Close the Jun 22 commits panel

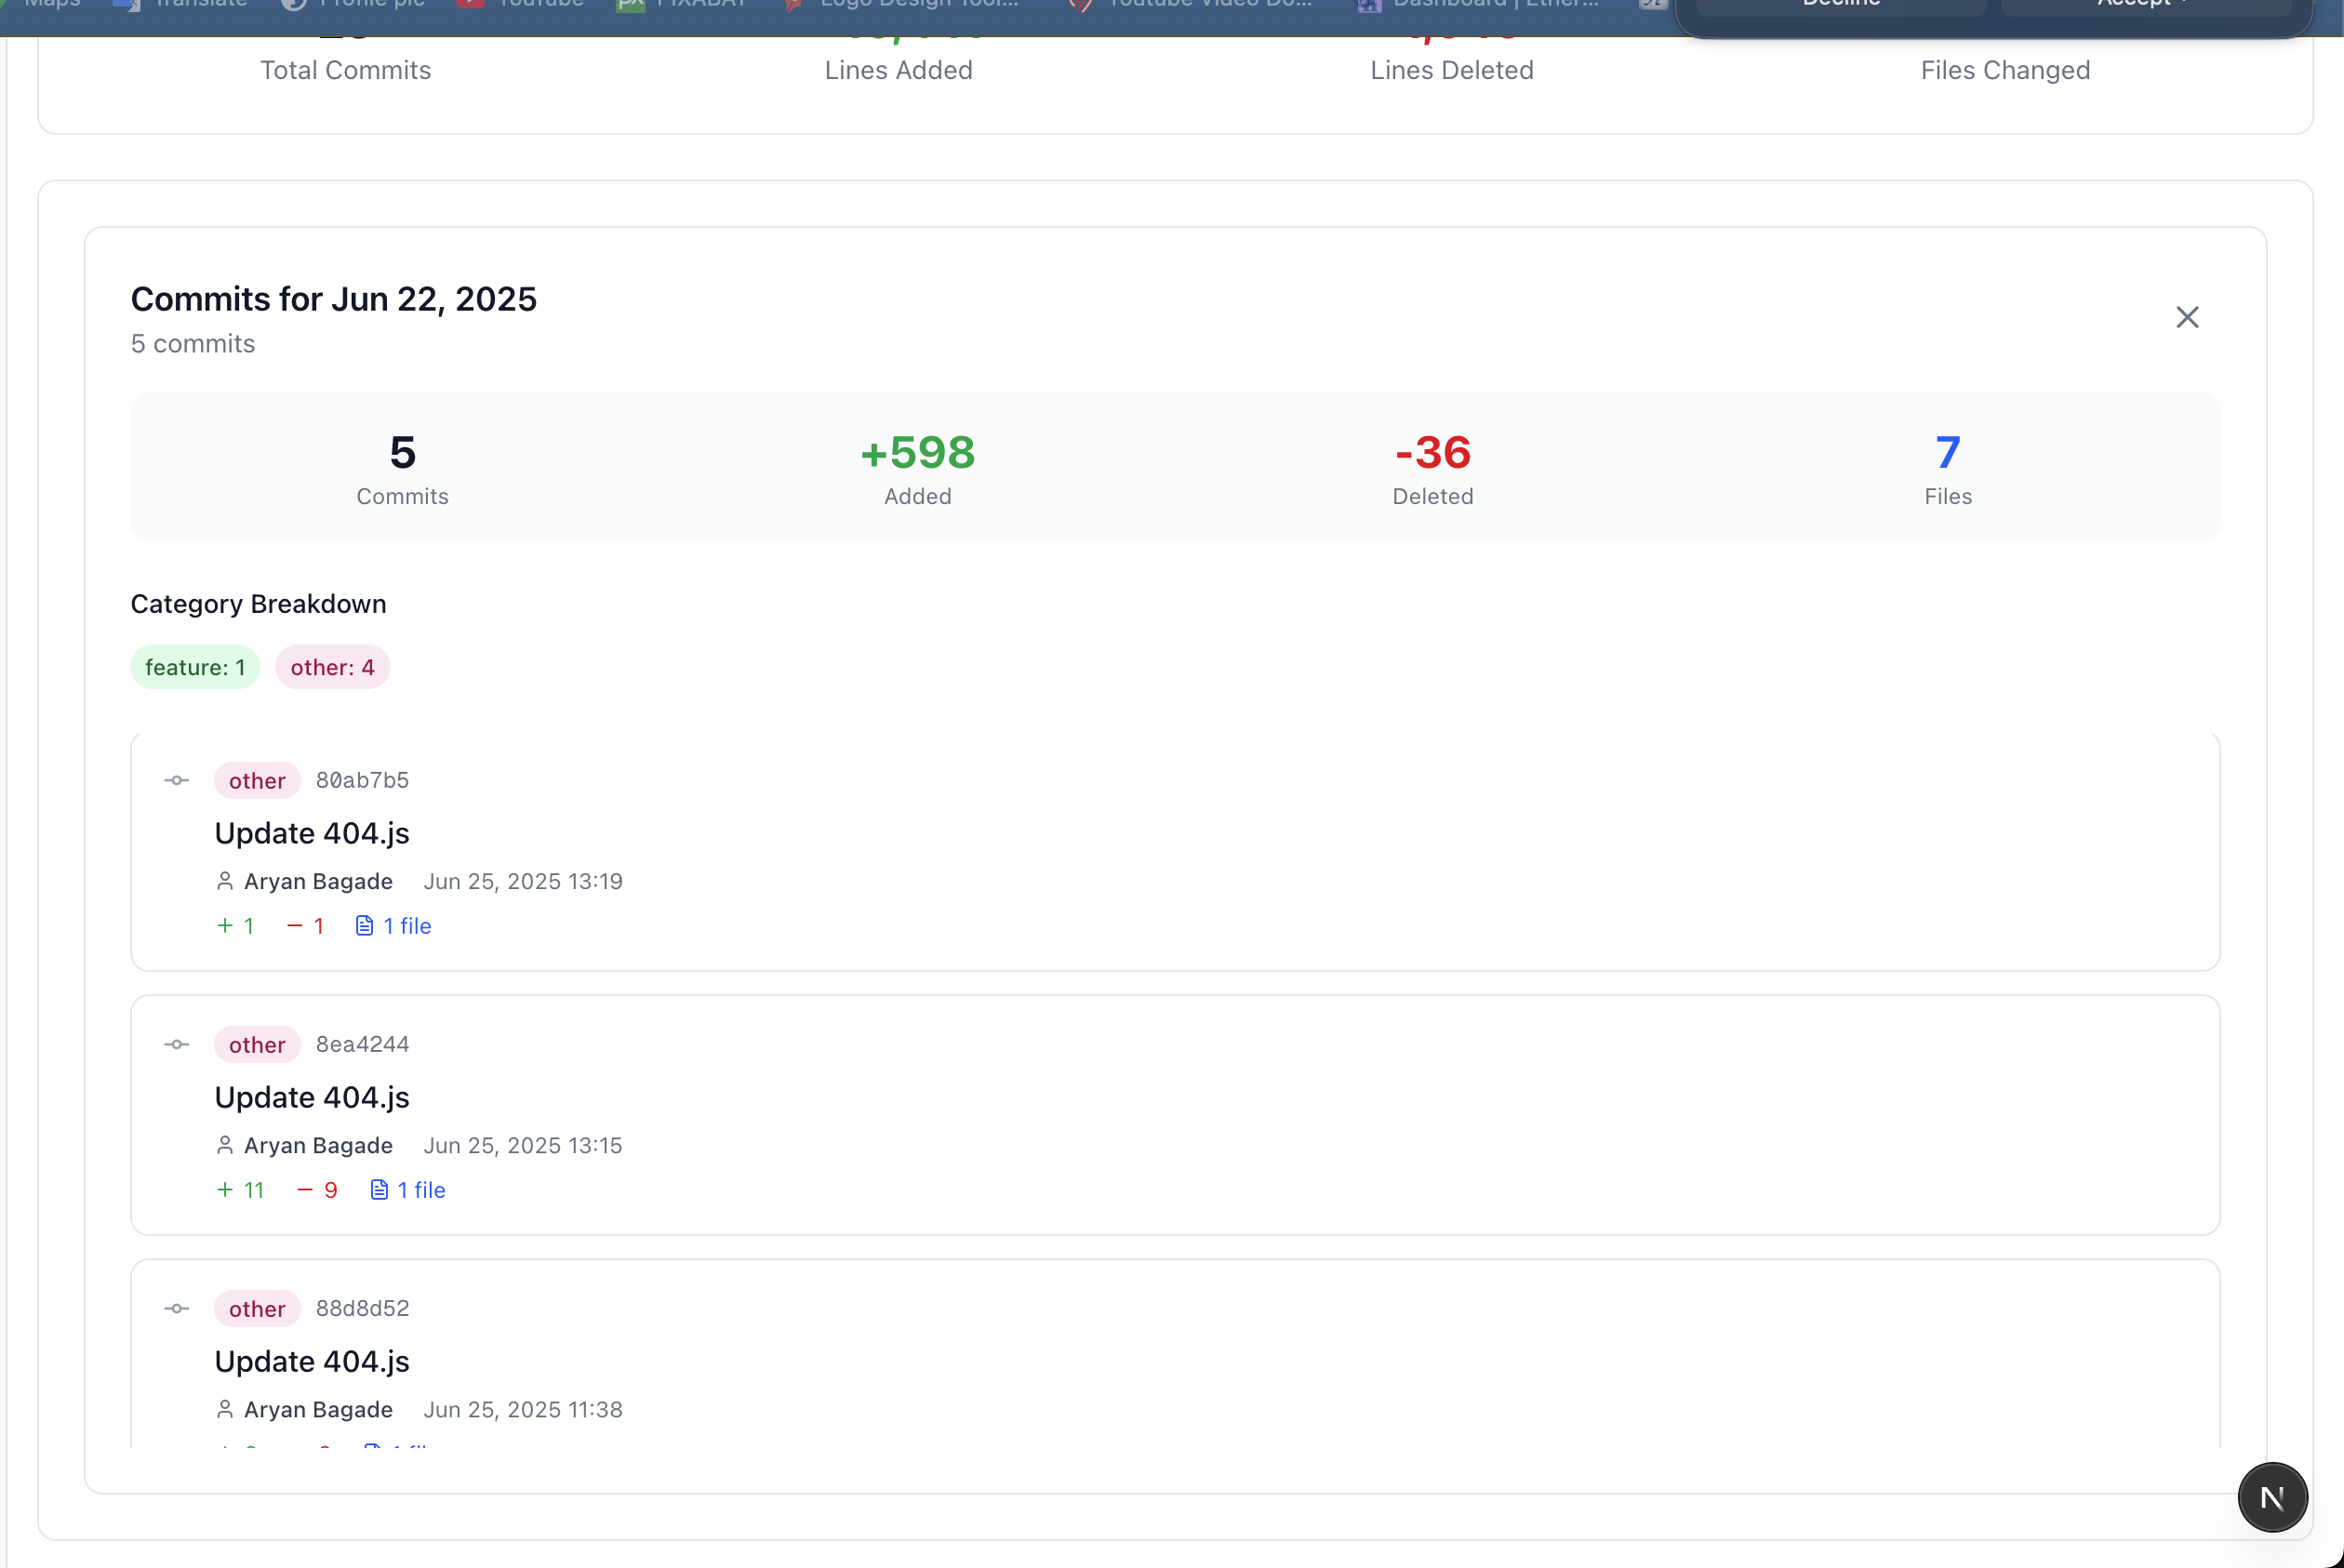click(x=2187, y=317)
